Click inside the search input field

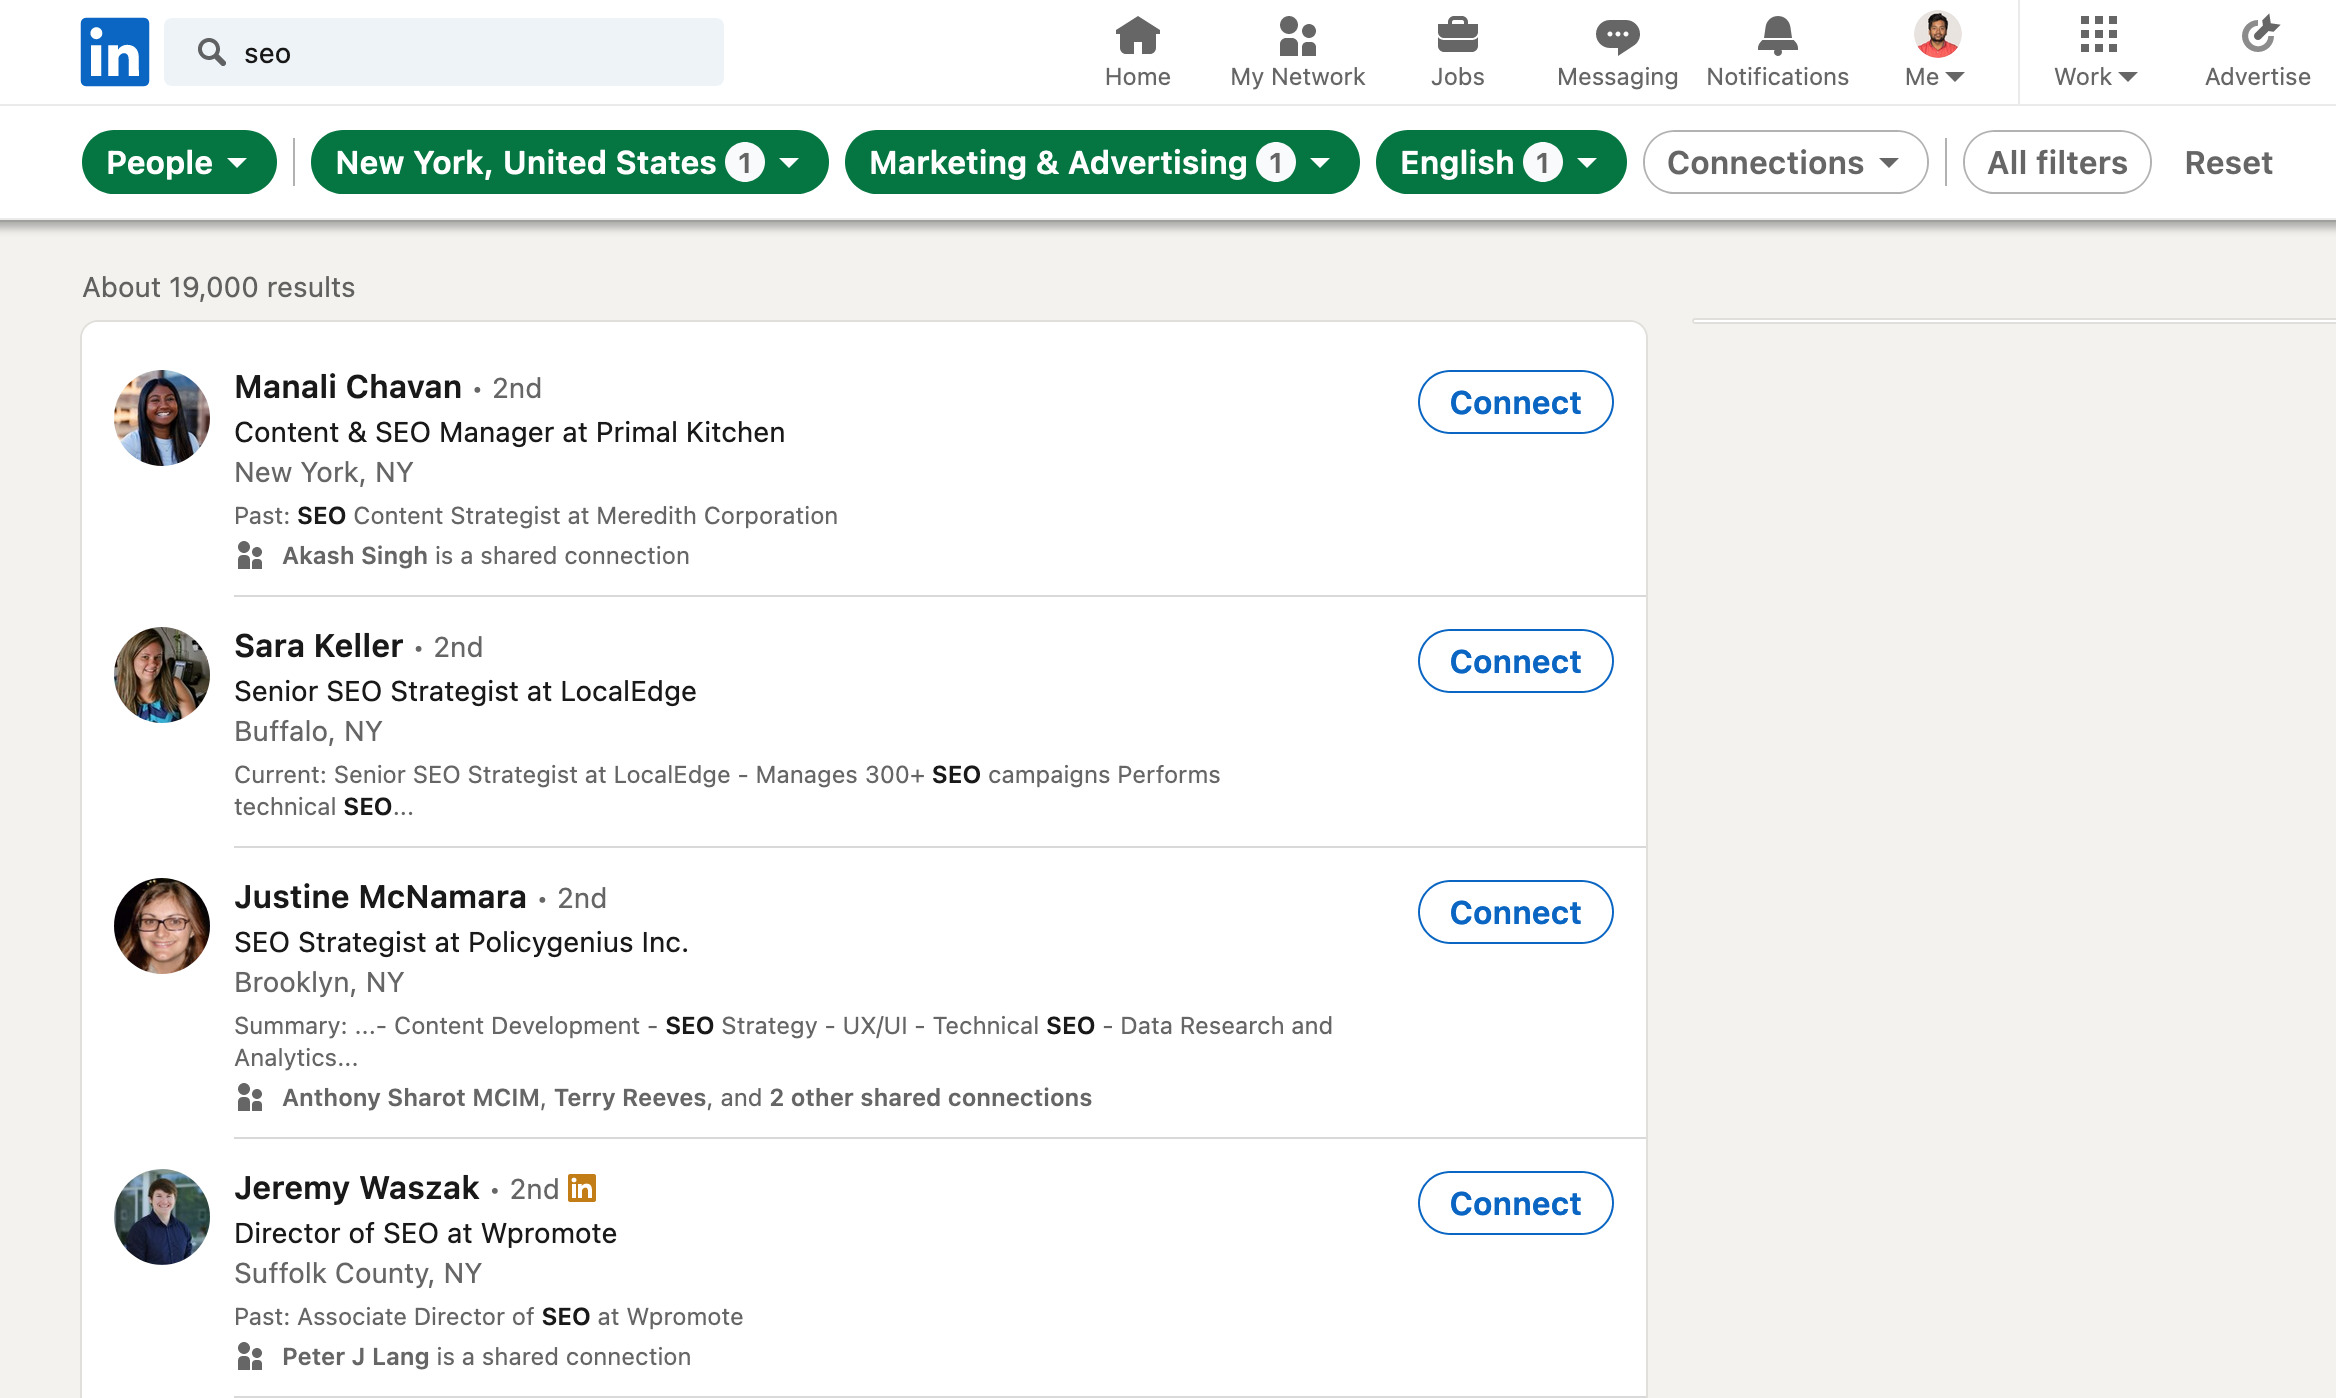coord(450,51)
